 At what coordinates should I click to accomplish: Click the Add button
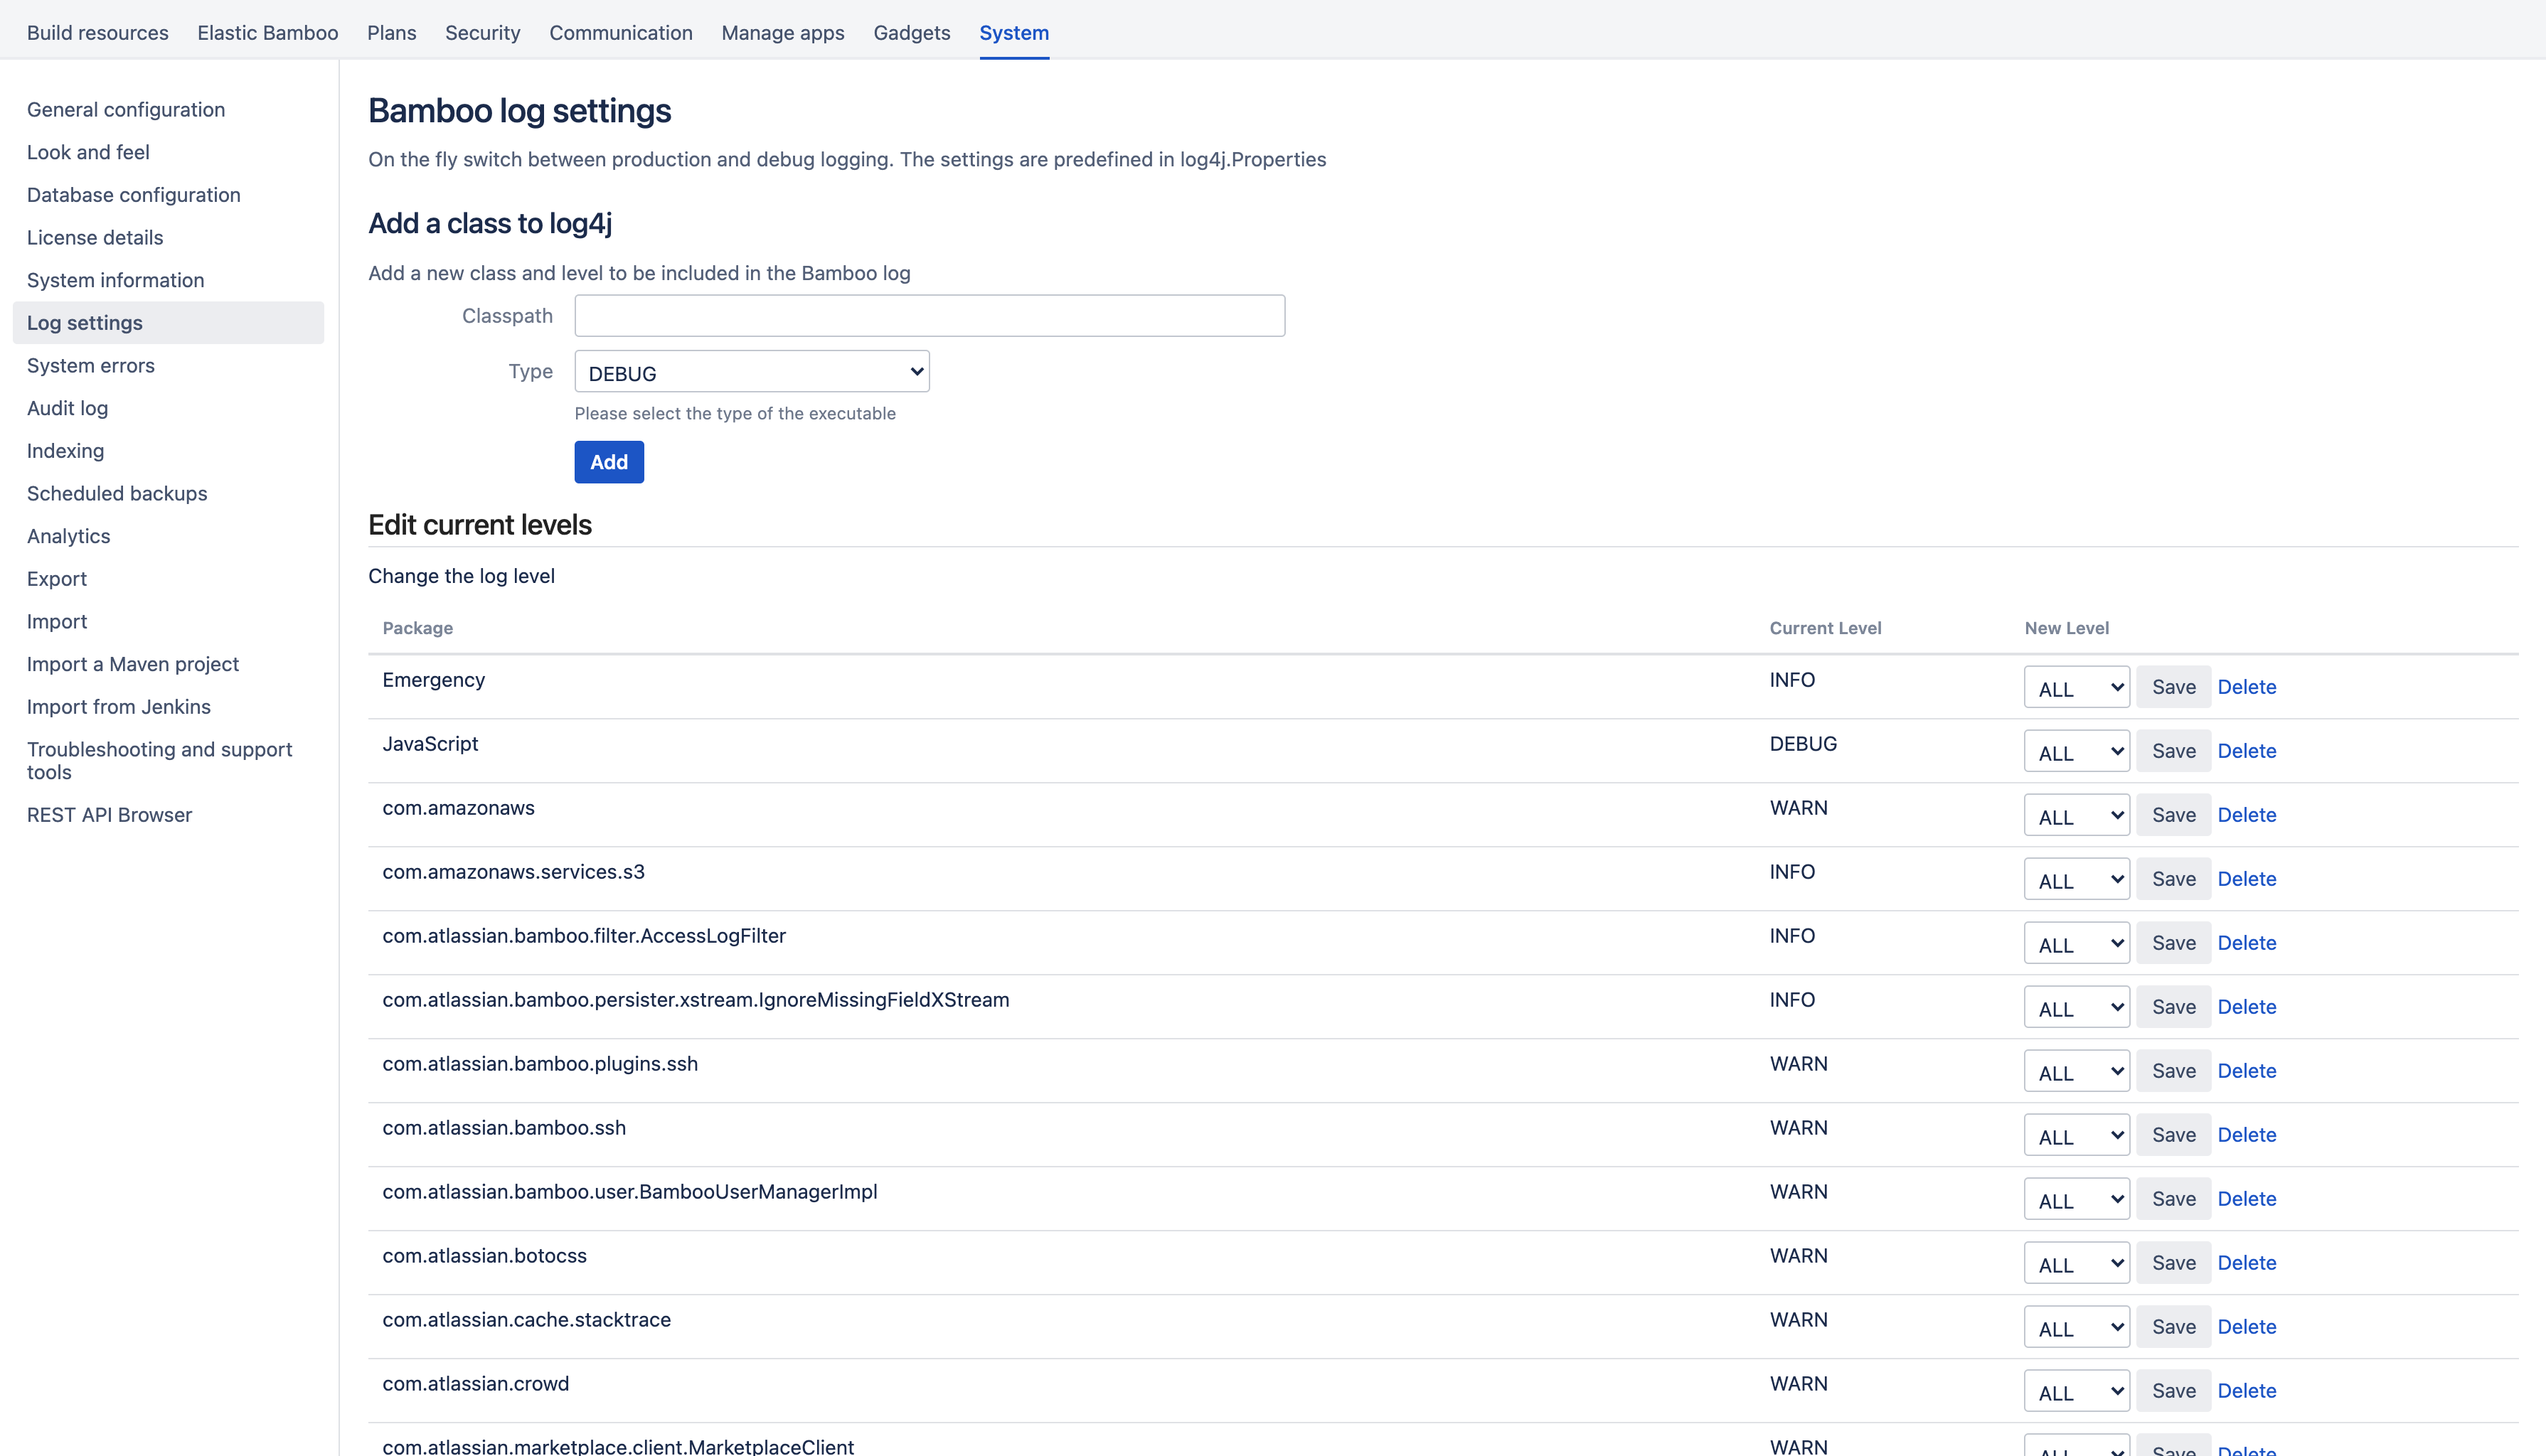click(x=608, y=461)
